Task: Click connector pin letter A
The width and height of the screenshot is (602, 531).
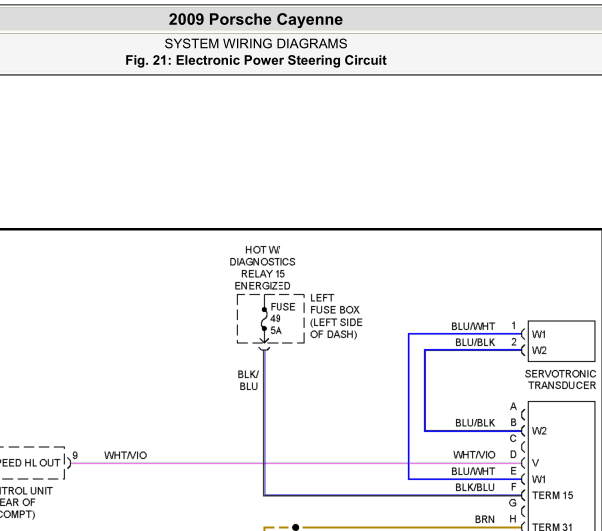Action: click(x=513, y=407)
